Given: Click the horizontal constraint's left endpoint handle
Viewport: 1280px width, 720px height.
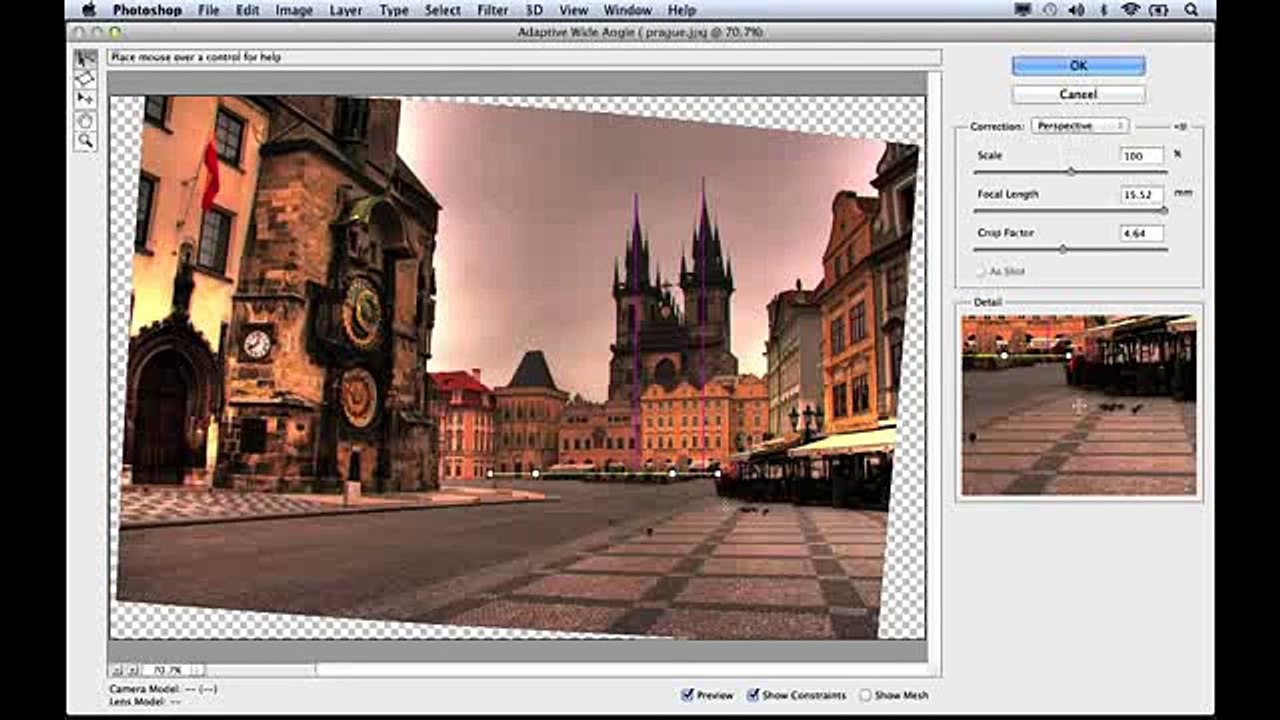Looking at the screenshot, I should (490, 474).
